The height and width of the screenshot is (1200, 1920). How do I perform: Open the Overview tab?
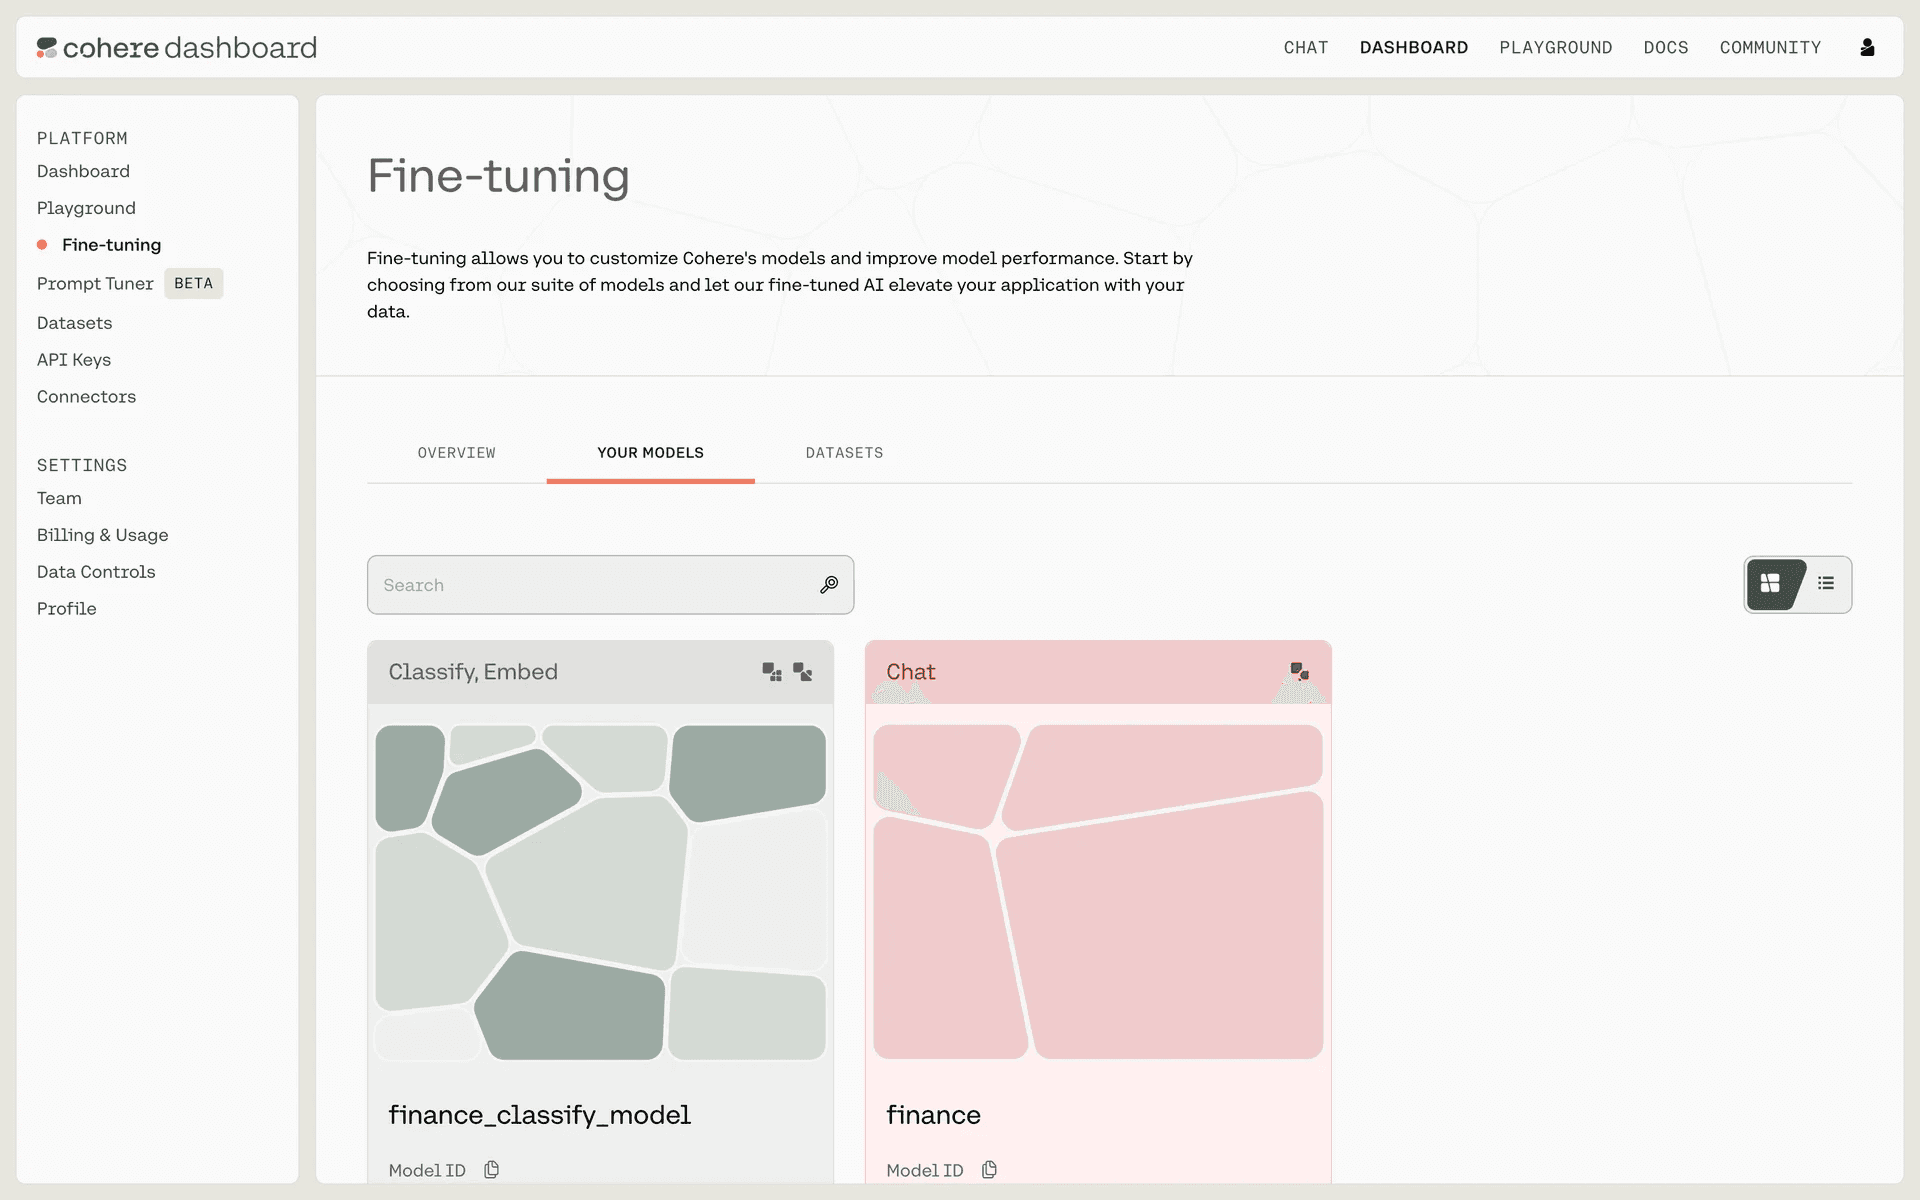coord(456,453)
